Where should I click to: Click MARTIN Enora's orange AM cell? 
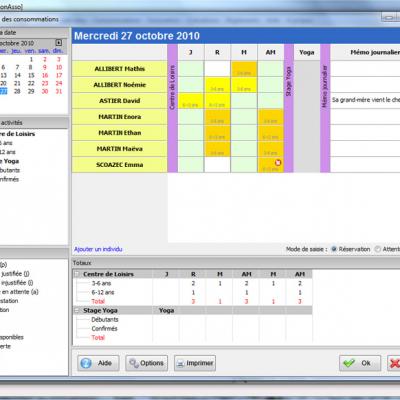tap(270, 117)
